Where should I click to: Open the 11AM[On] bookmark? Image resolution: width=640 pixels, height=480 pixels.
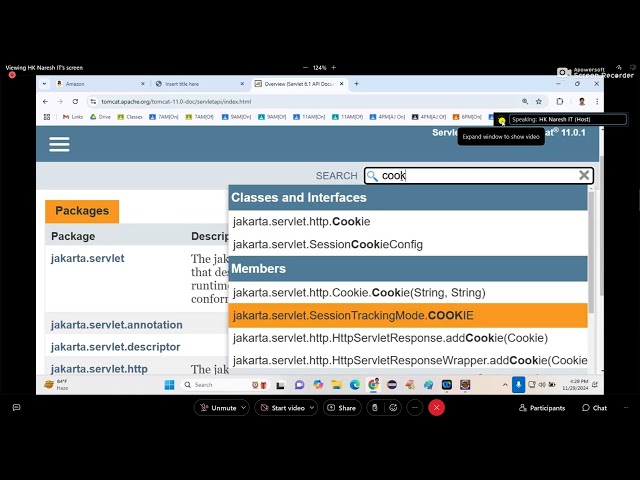(309, 117)
